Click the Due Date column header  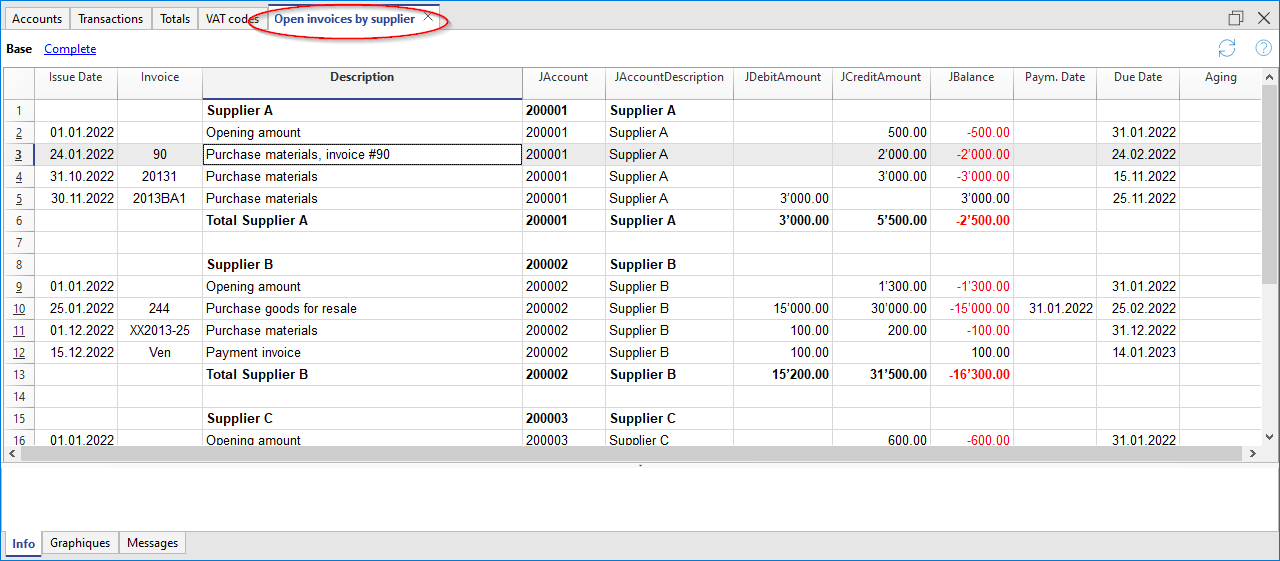point(1137,78)
